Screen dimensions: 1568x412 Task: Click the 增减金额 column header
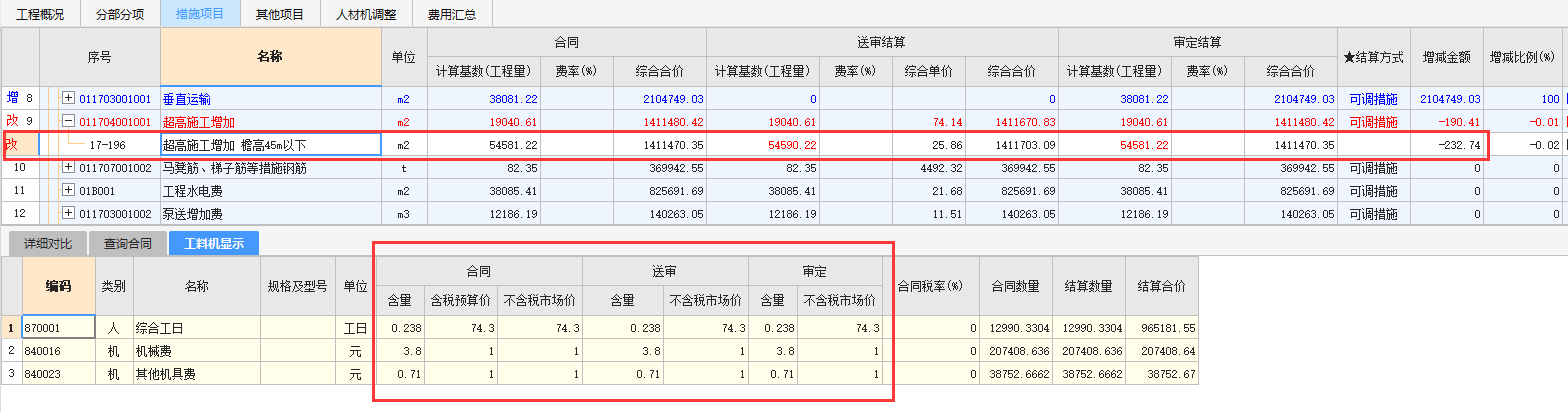[1446, 57]
